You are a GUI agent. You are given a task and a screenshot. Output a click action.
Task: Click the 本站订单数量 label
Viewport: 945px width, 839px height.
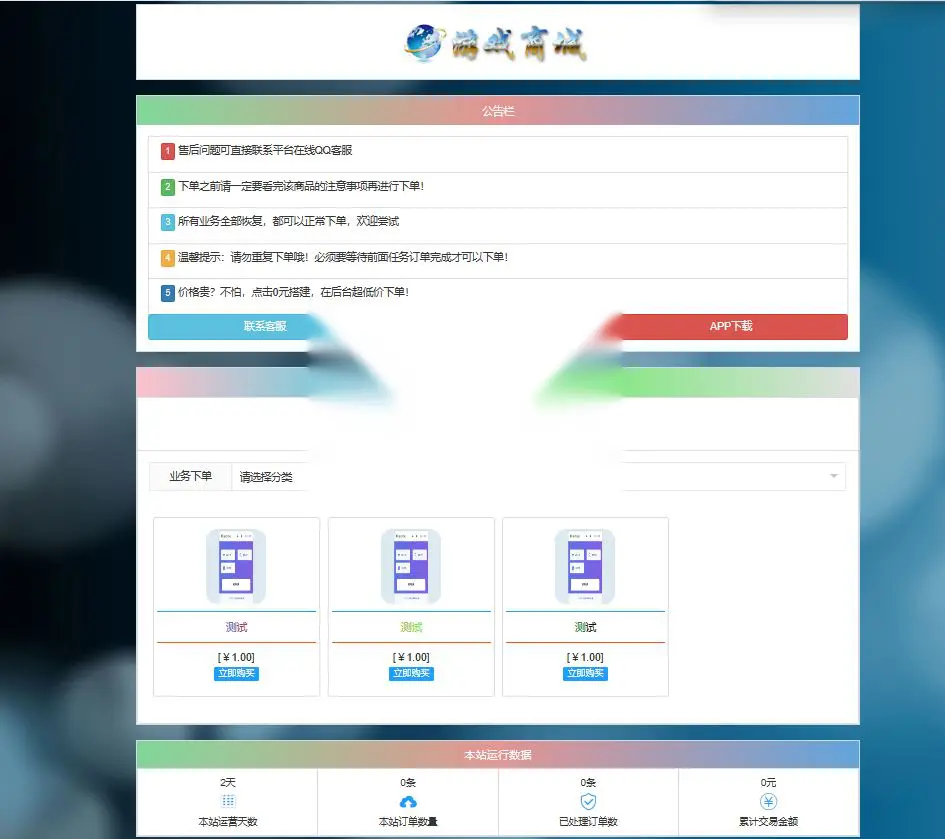[x=408, y=822]
